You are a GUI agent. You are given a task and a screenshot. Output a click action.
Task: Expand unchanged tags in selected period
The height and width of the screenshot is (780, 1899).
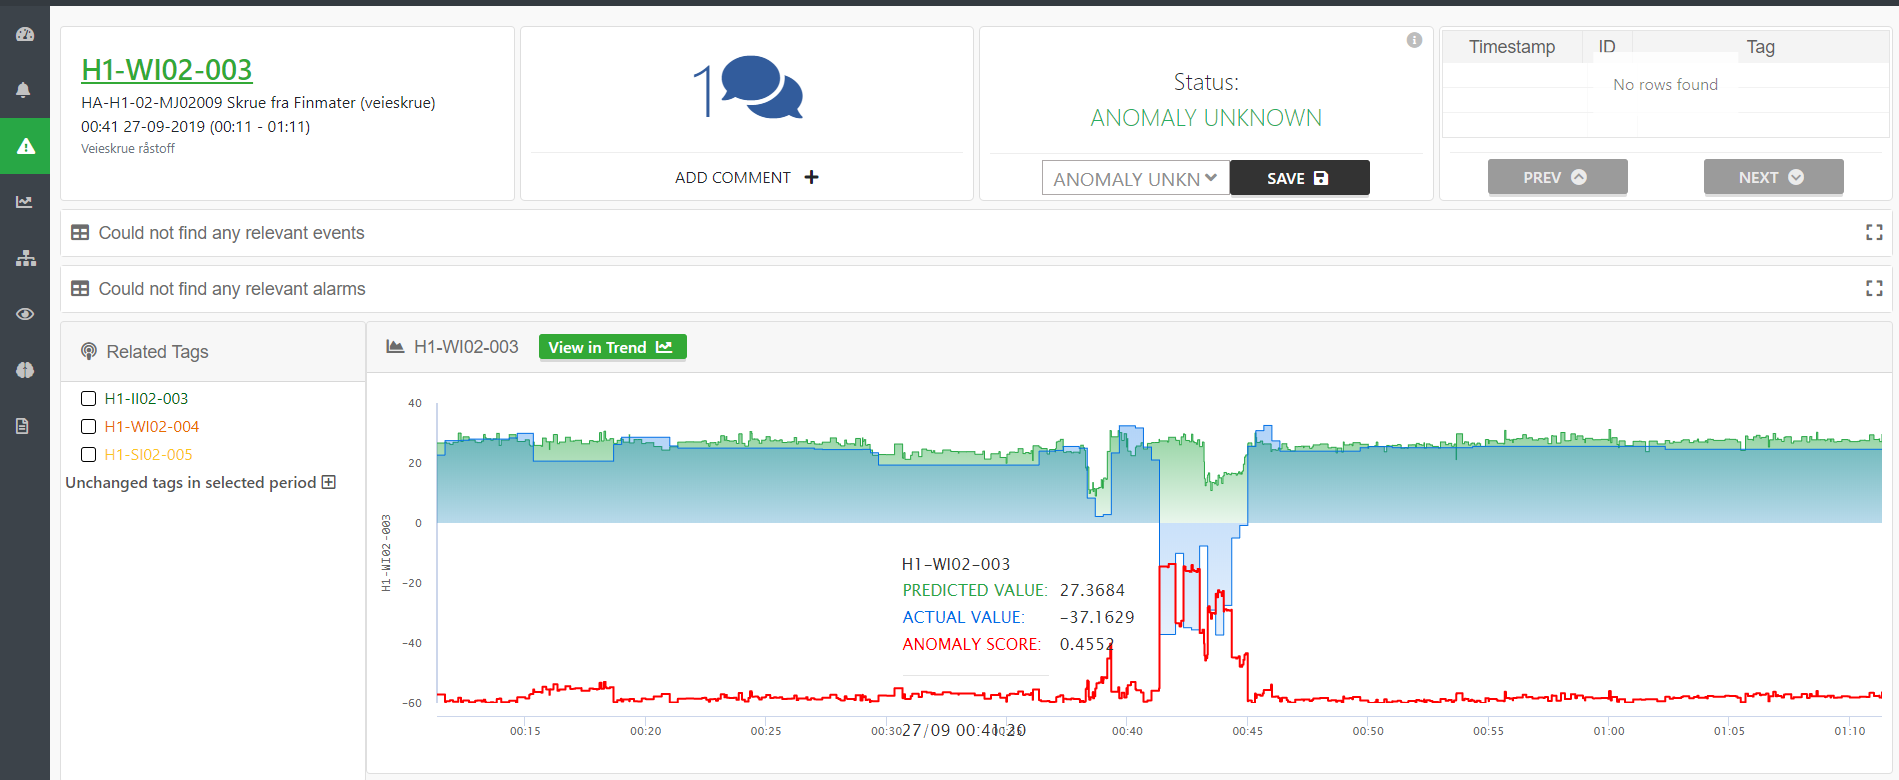328,482
